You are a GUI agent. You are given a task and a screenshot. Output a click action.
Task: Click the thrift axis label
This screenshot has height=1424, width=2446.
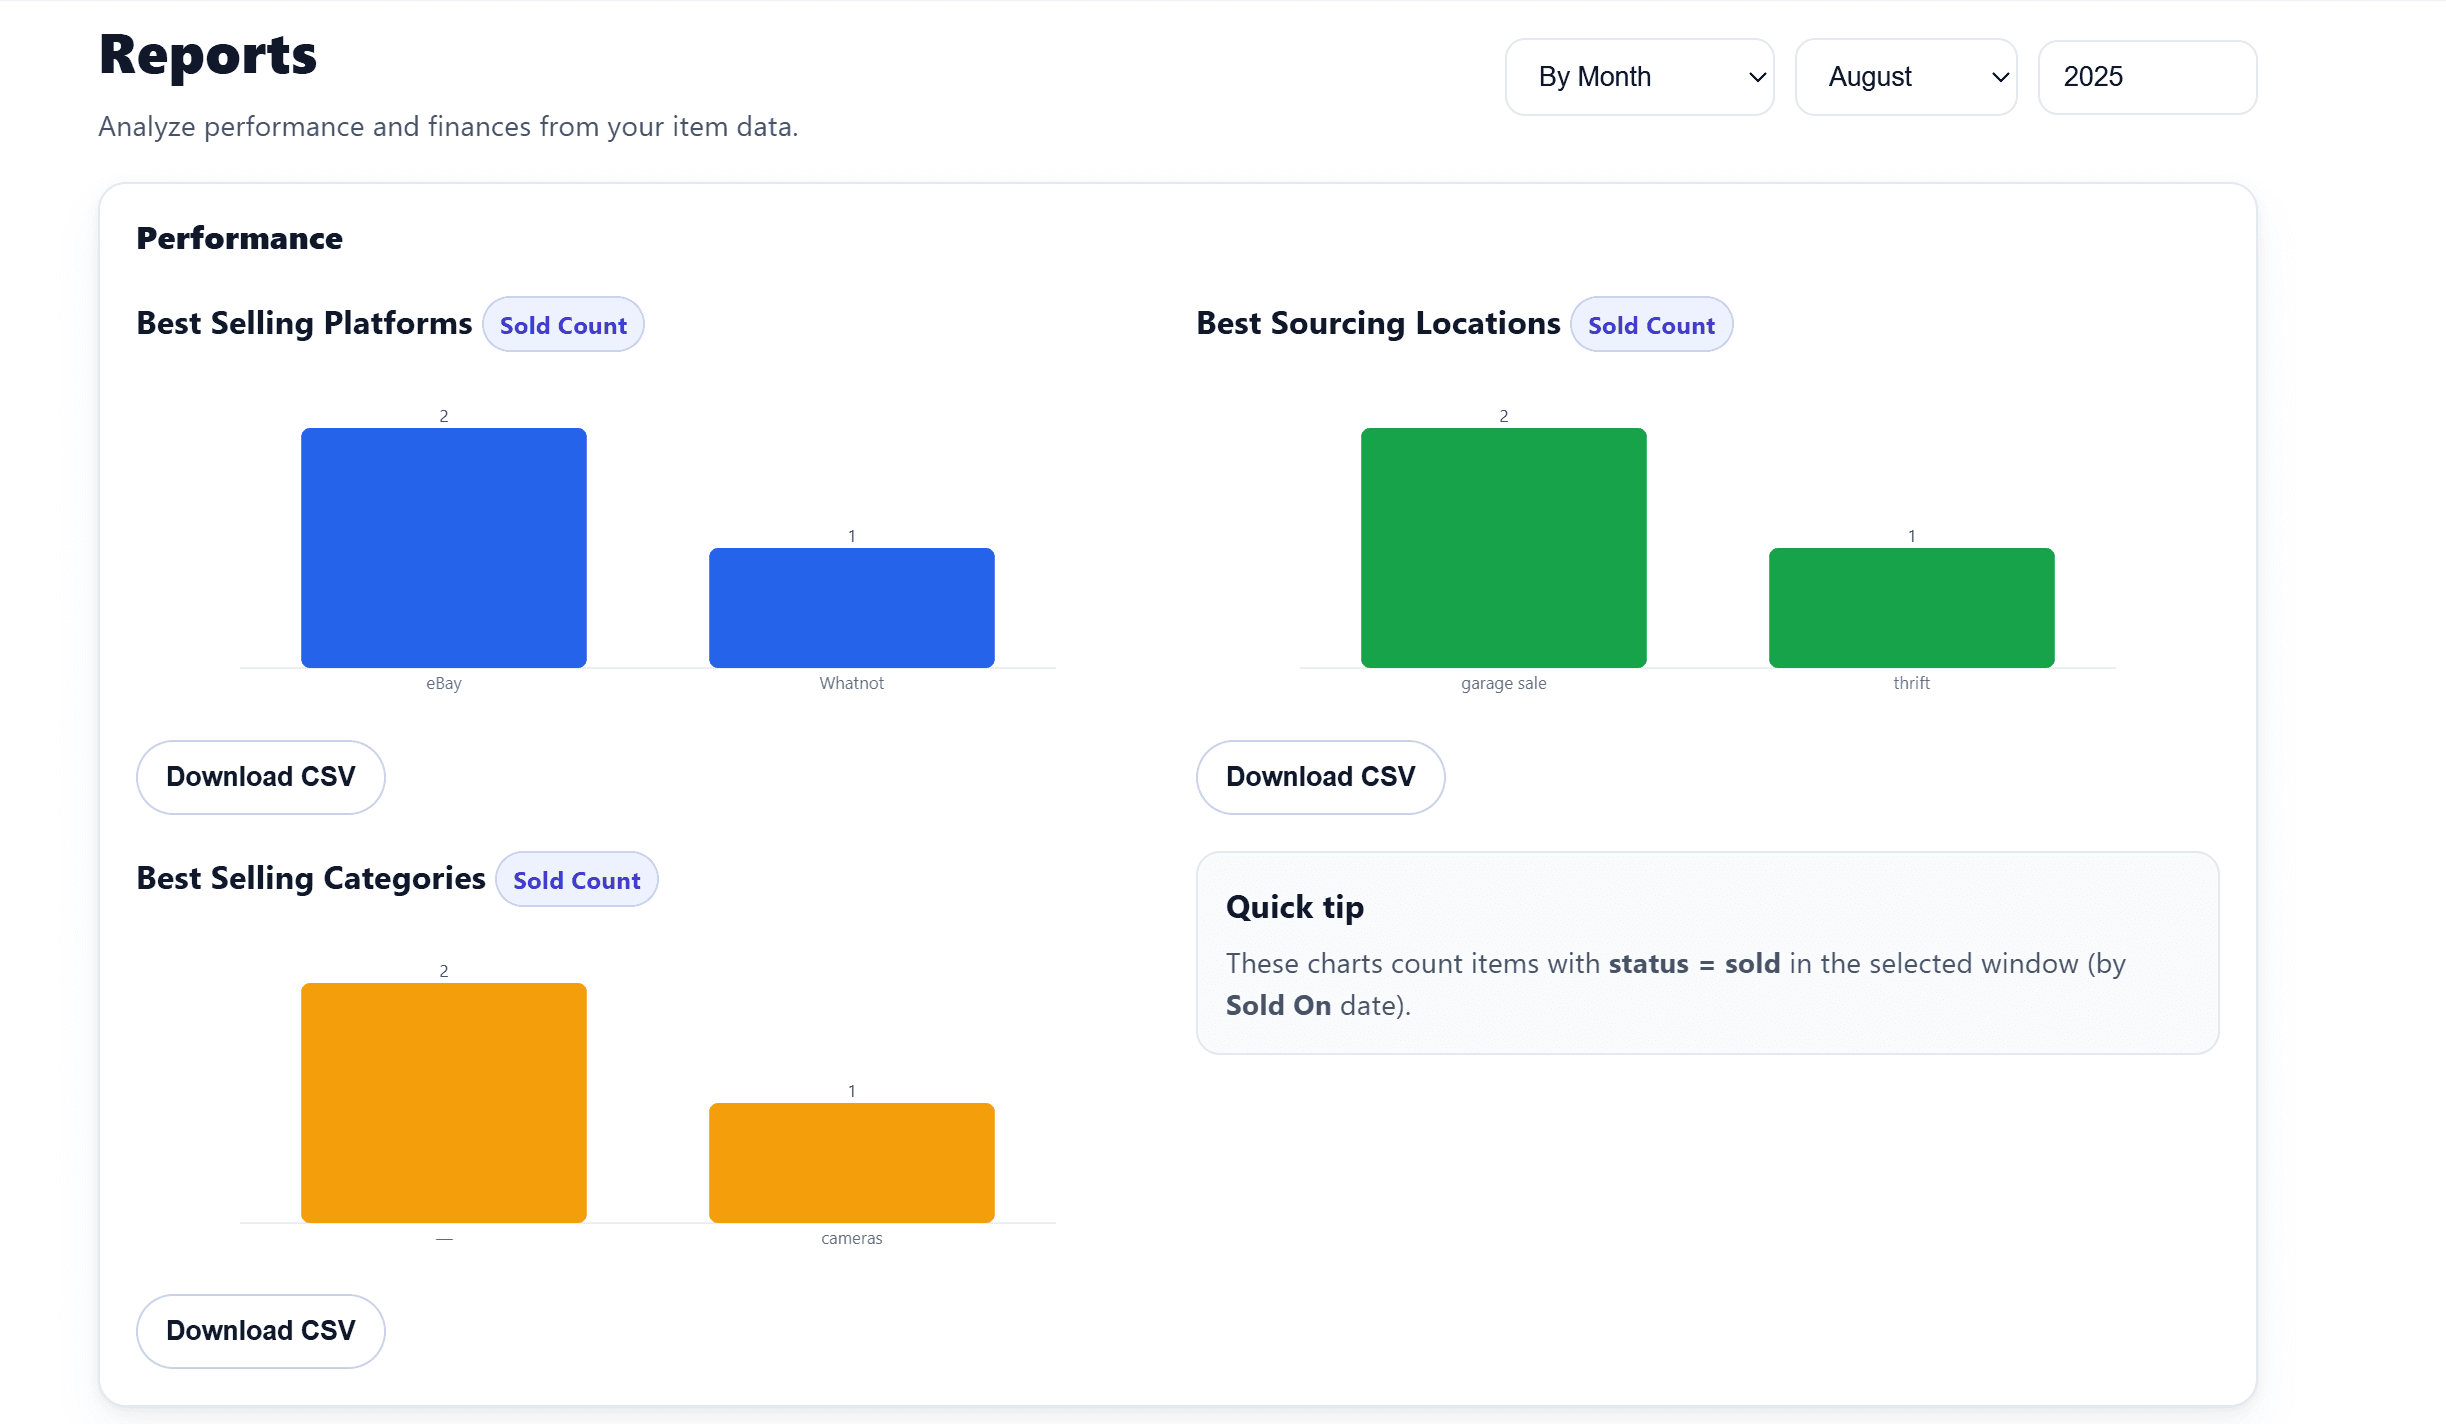coord(1911,683)
